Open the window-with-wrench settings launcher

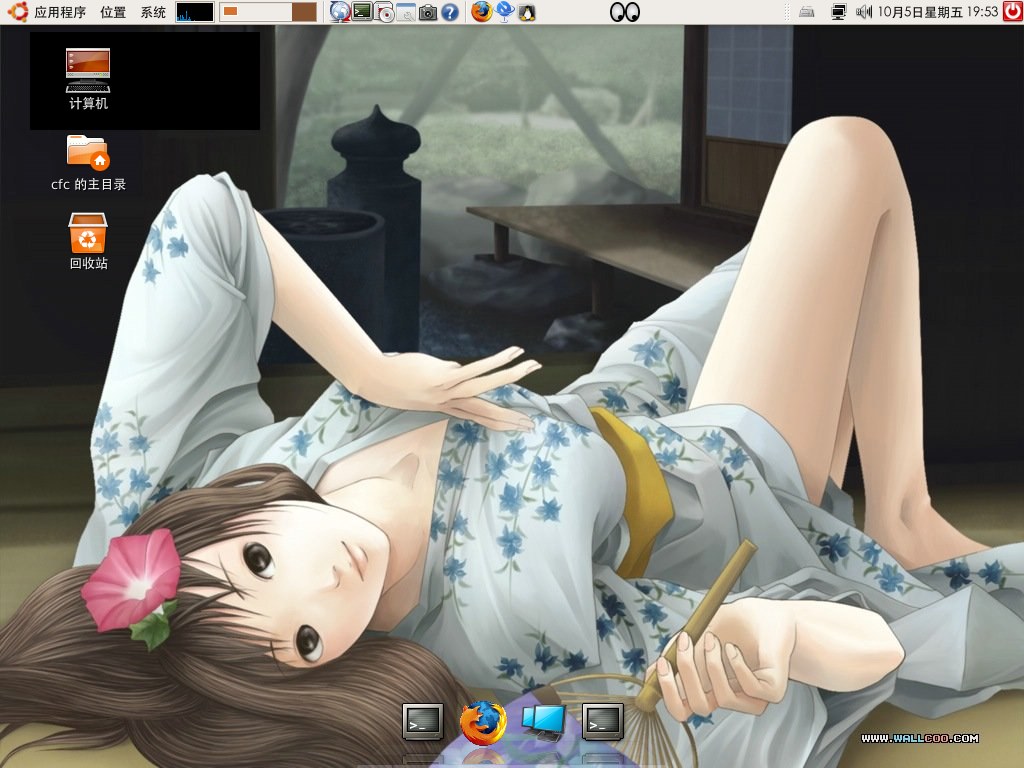pos(406,12)
